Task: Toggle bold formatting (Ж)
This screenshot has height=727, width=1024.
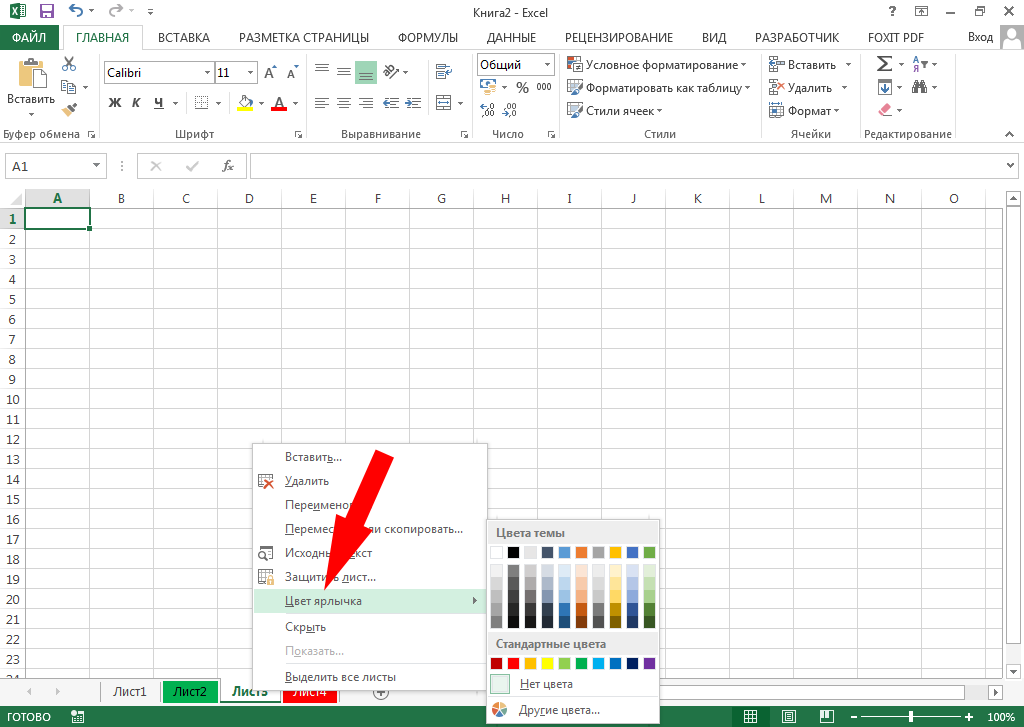Action: (114, 102)
